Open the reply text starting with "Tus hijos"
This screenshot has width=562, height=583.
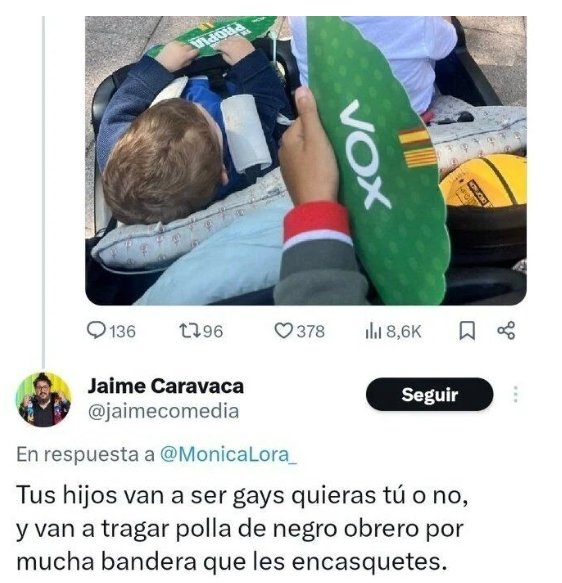click(x=242, y=528)
